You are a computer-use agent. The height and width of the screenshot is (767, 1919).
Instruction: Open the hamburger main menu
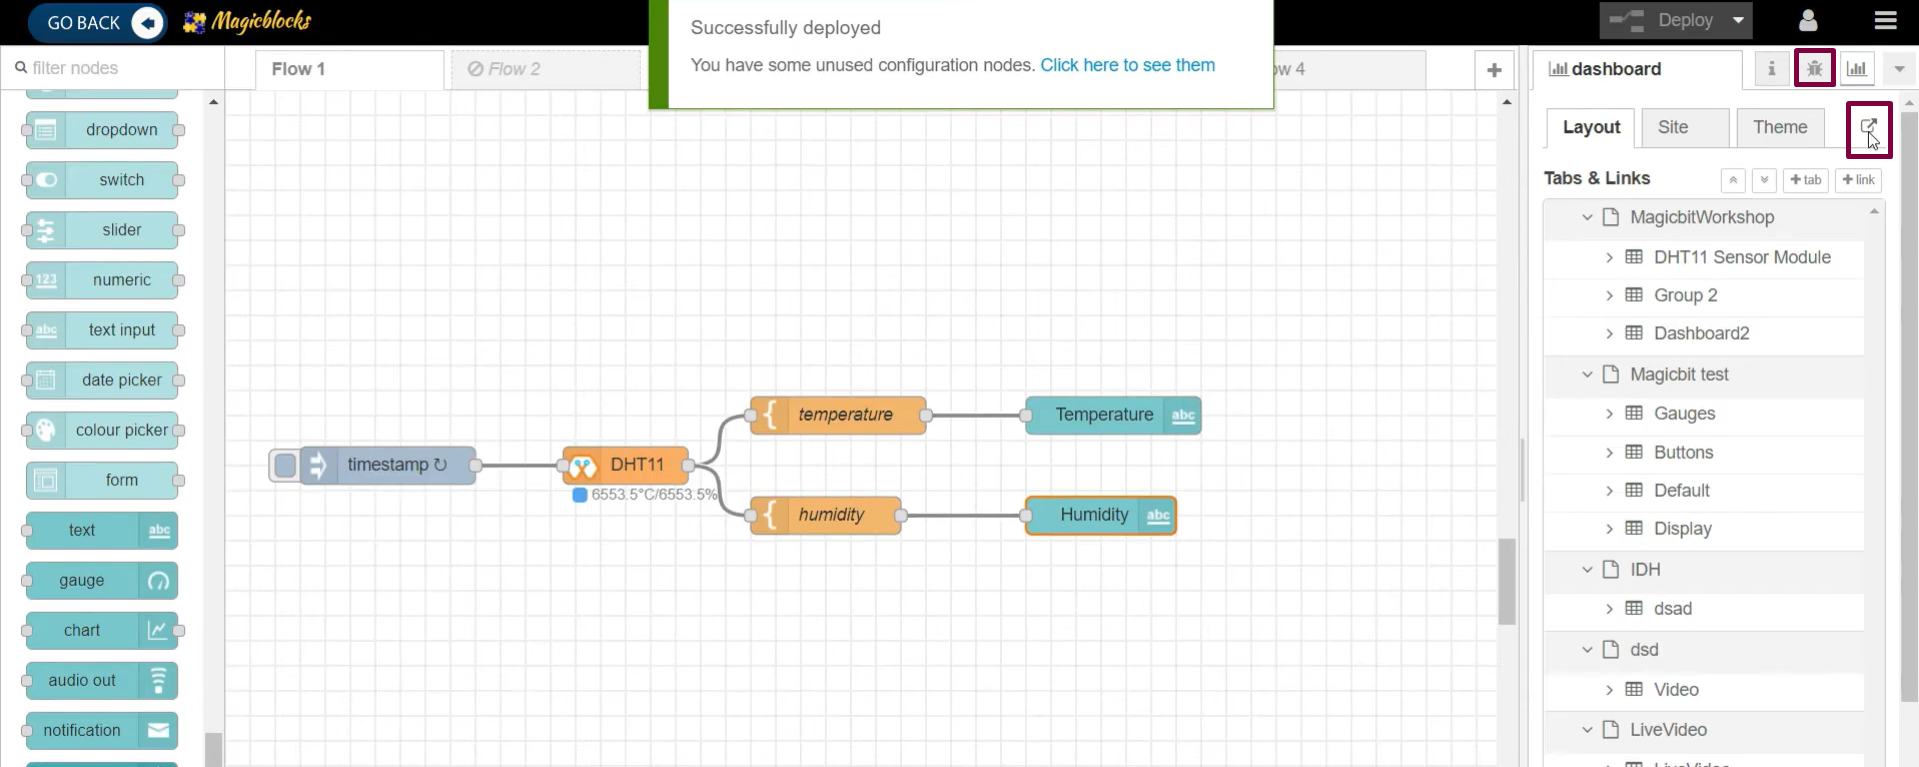(1885, 21)
